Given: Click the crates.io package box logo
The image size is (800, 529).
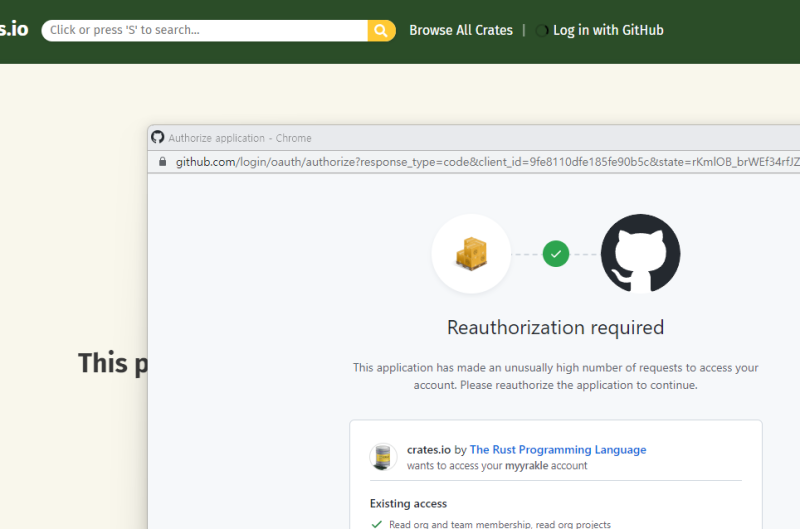Looking at the screenshot, I should pos(471,254).
